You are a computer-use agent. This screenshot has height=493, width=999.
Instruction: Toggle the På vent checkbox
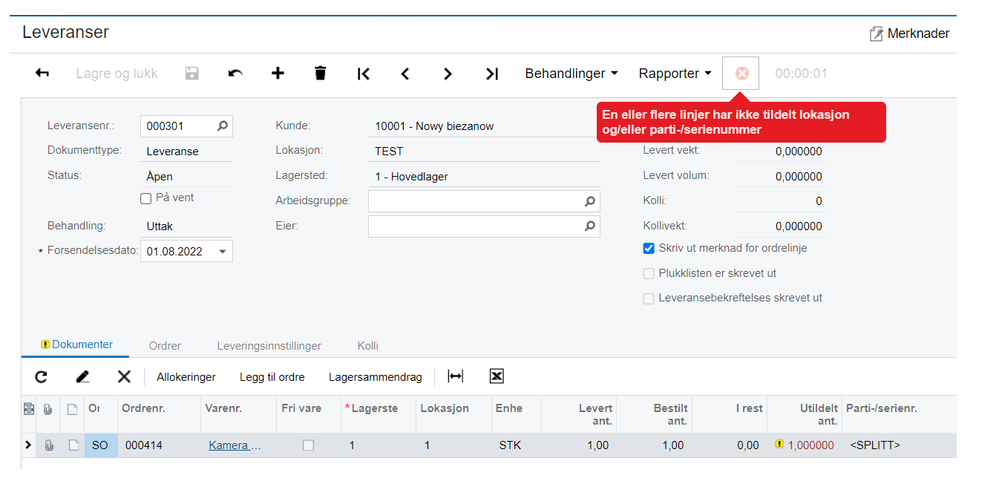pyautogui.click(x=146, y=199)
